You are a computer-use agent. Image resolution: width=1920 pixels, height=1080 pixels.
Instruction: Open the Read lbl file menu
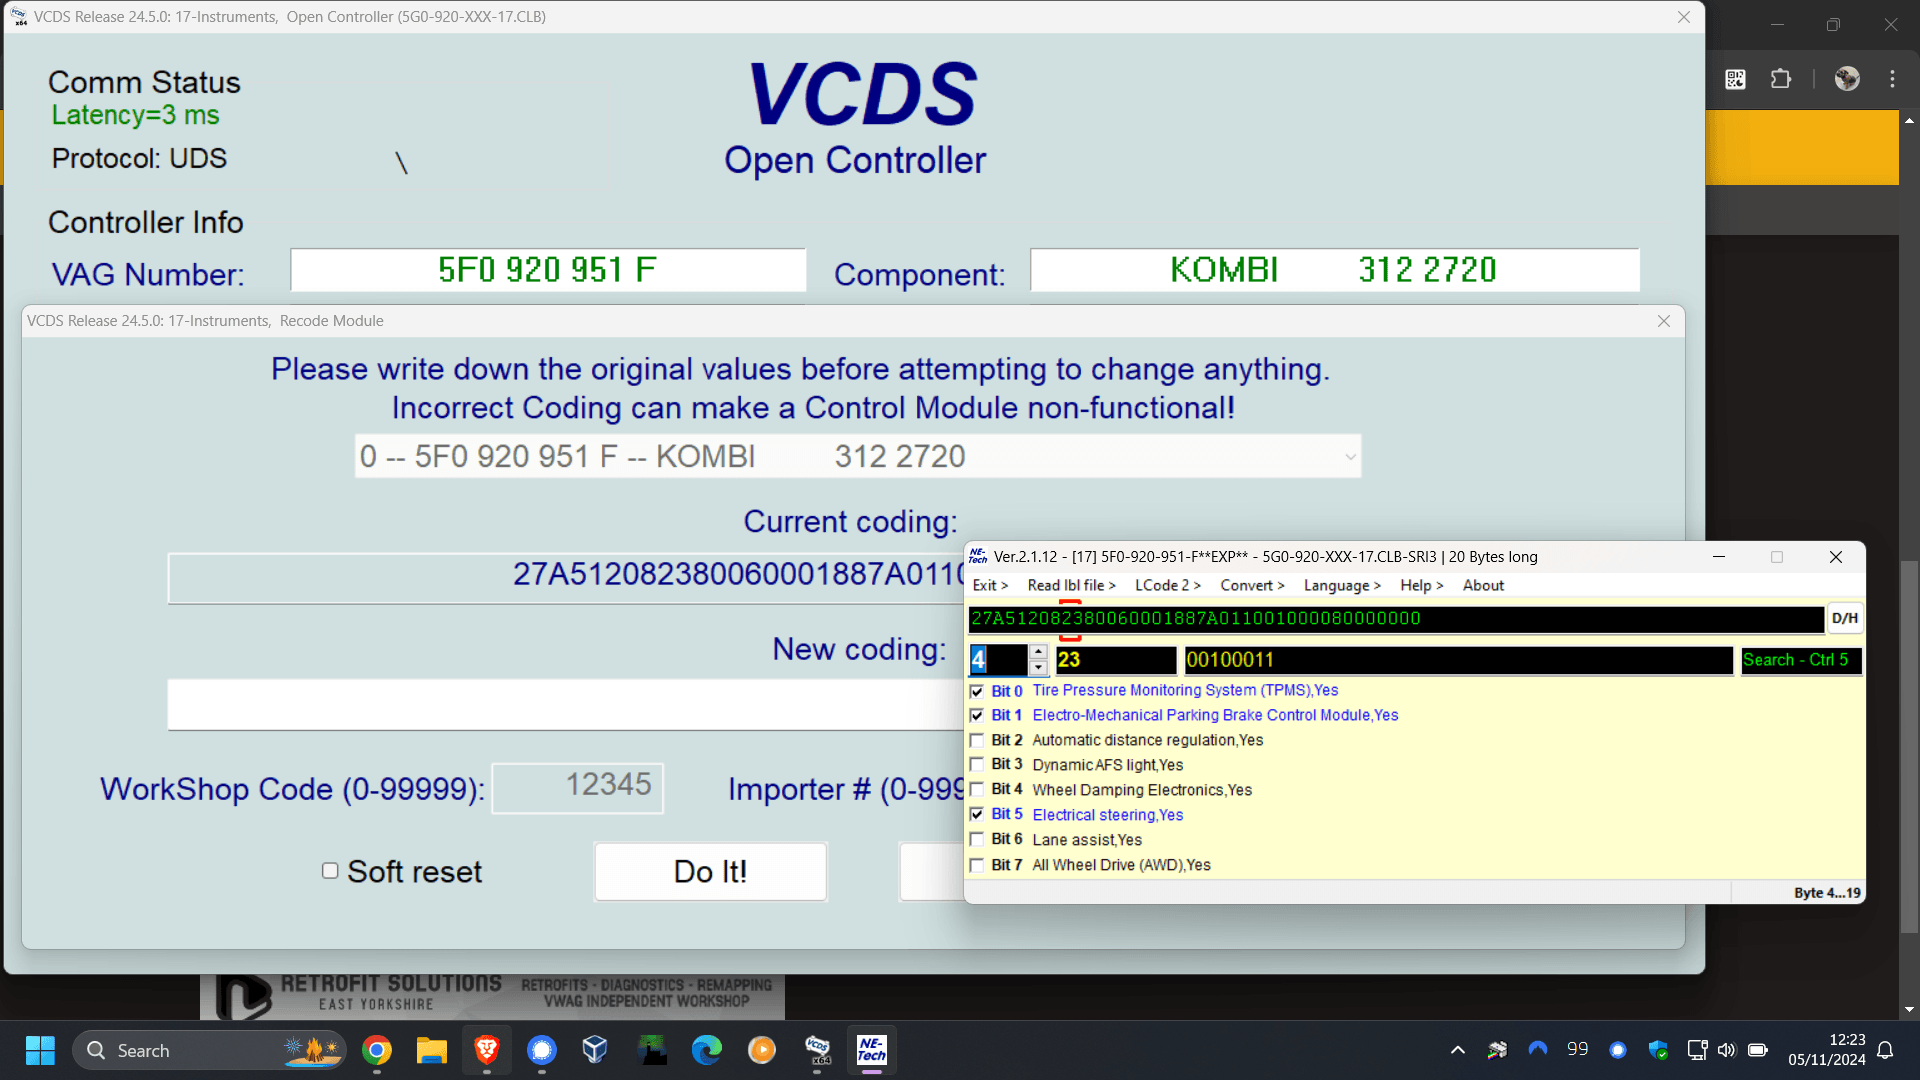[1071, 586]
